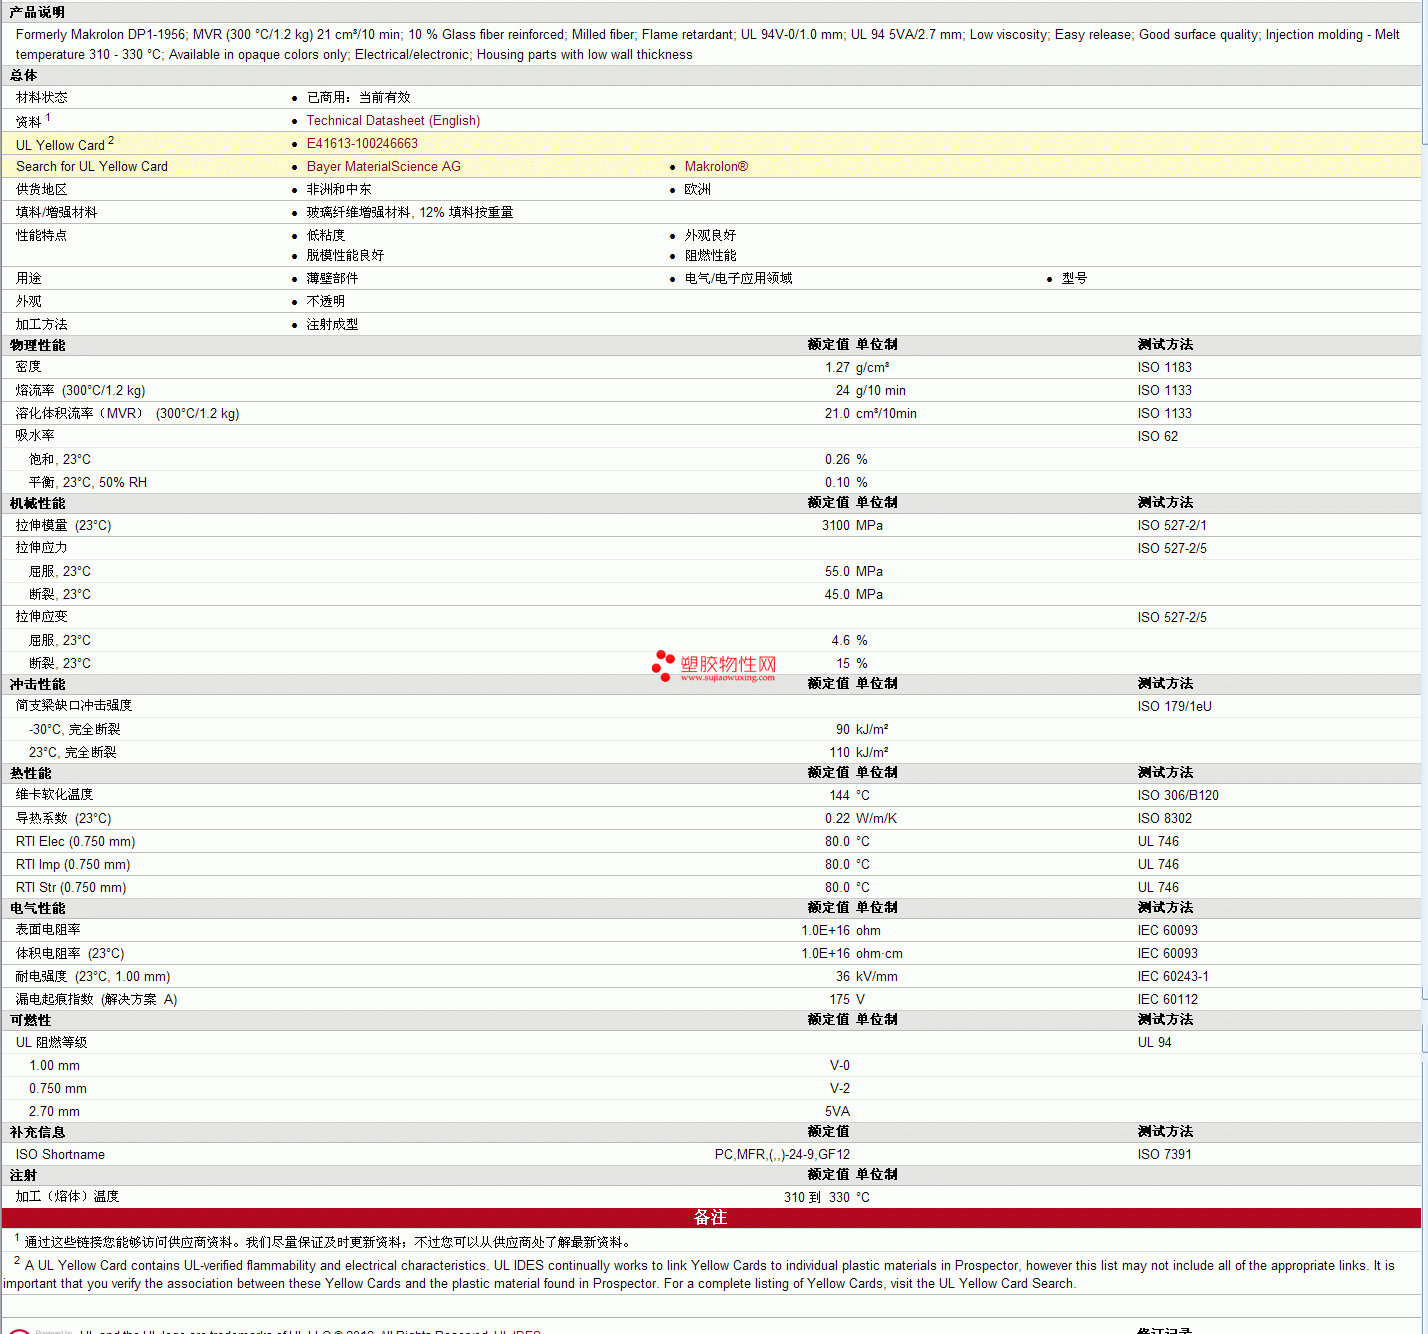Click the test method ISO 306/B120
Screen dimensions: 1428x1334
(1178, 796)
